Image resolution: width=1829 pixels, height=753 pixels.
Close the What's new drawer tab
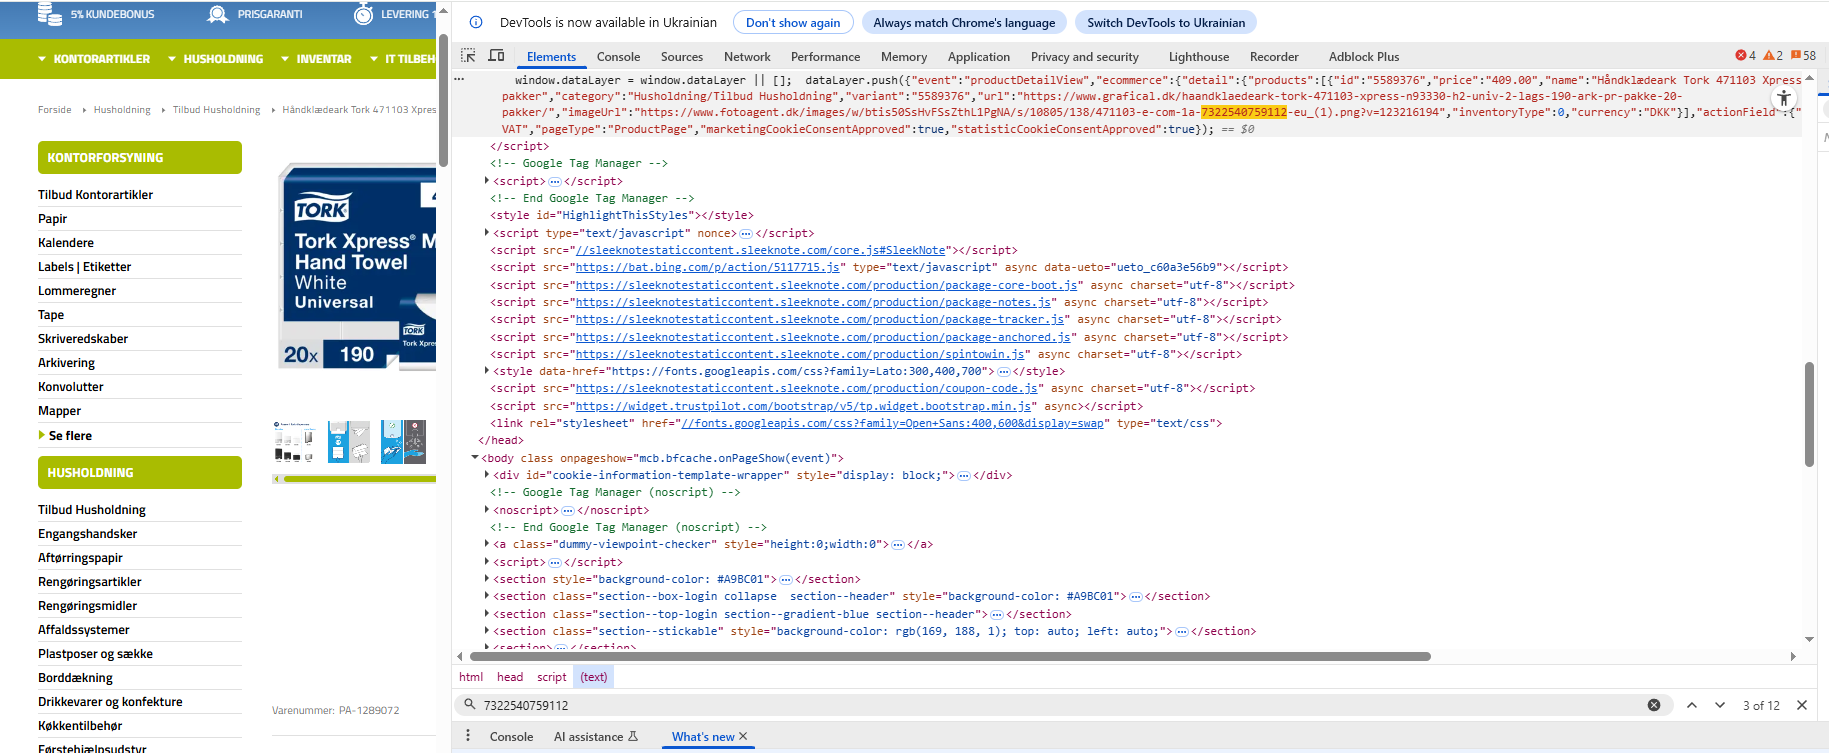pyautogui.click(x=743, y=737)
